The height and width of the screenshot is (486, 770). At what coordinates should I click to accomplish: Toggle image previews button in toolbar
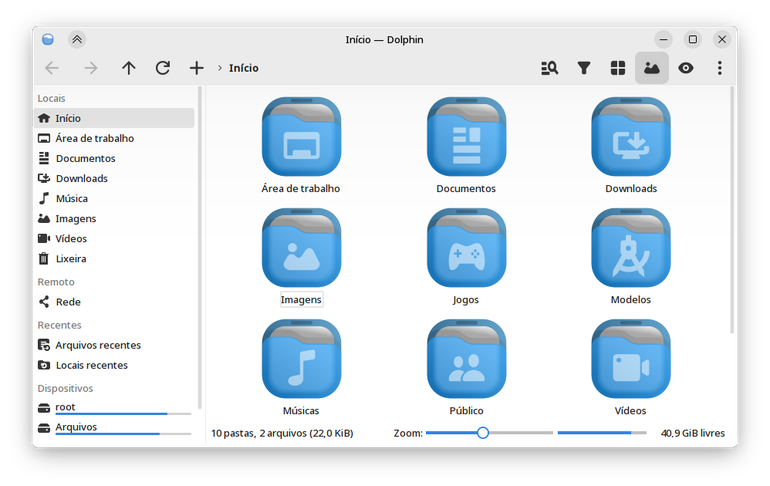coord(652,68)
